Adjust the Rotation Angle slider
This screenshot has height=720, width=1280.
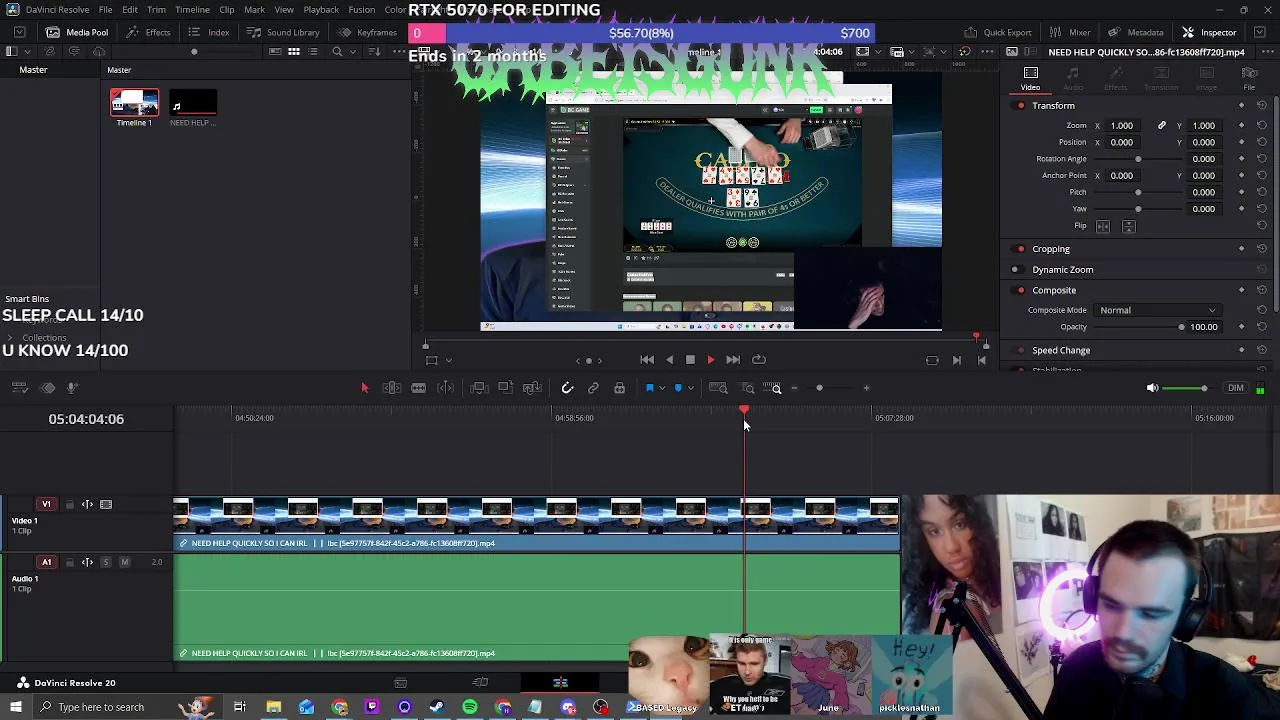(x=1138, y=159)
